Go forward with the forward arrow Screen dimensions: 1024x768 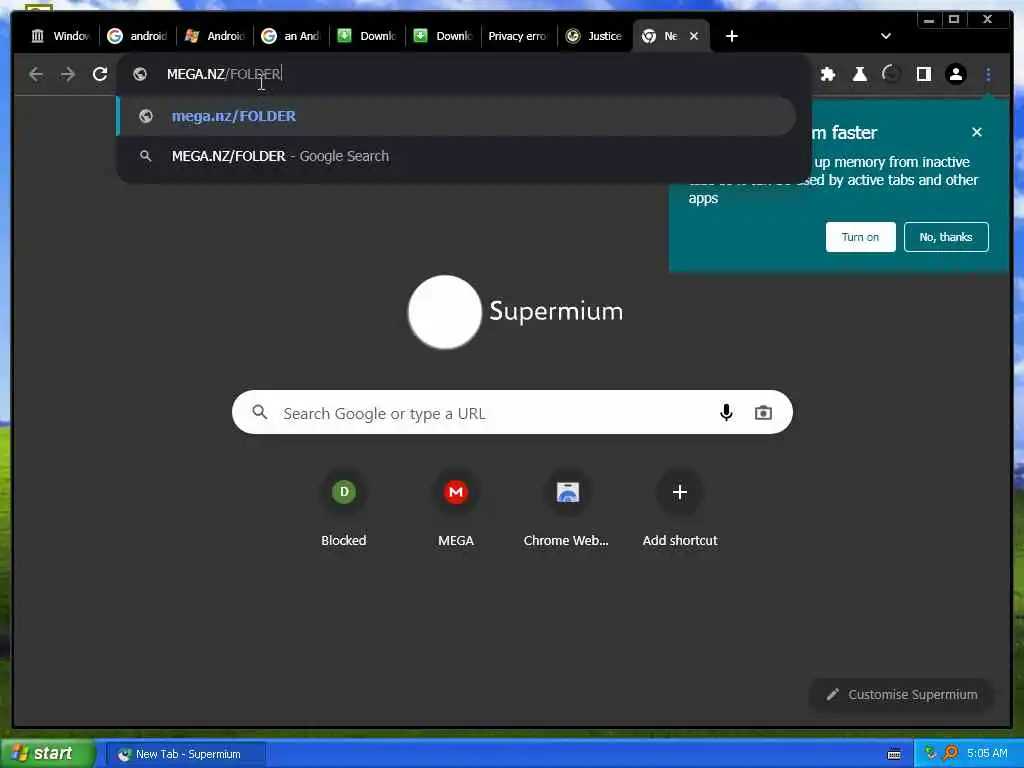(68, 74)
